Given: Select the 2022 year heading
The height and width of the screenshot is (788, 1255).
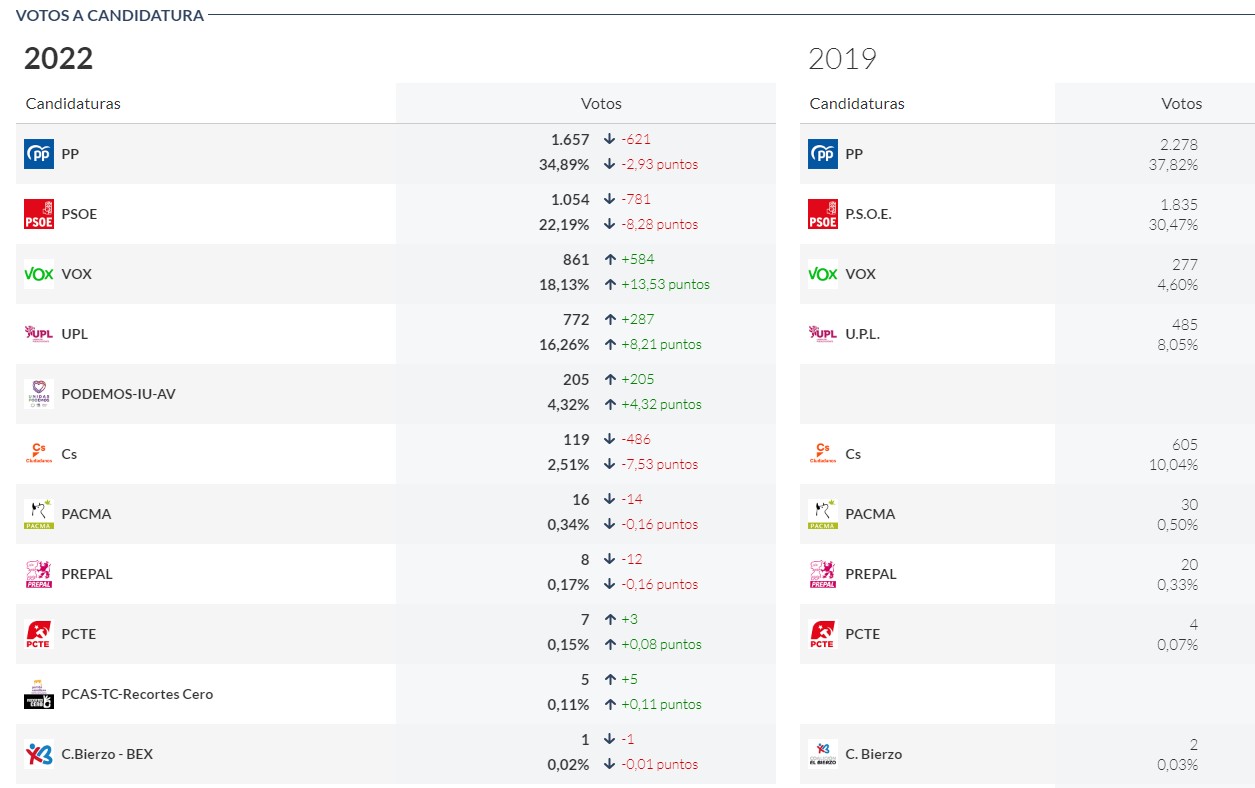Looking at the screenshot, I should point(58,58).
